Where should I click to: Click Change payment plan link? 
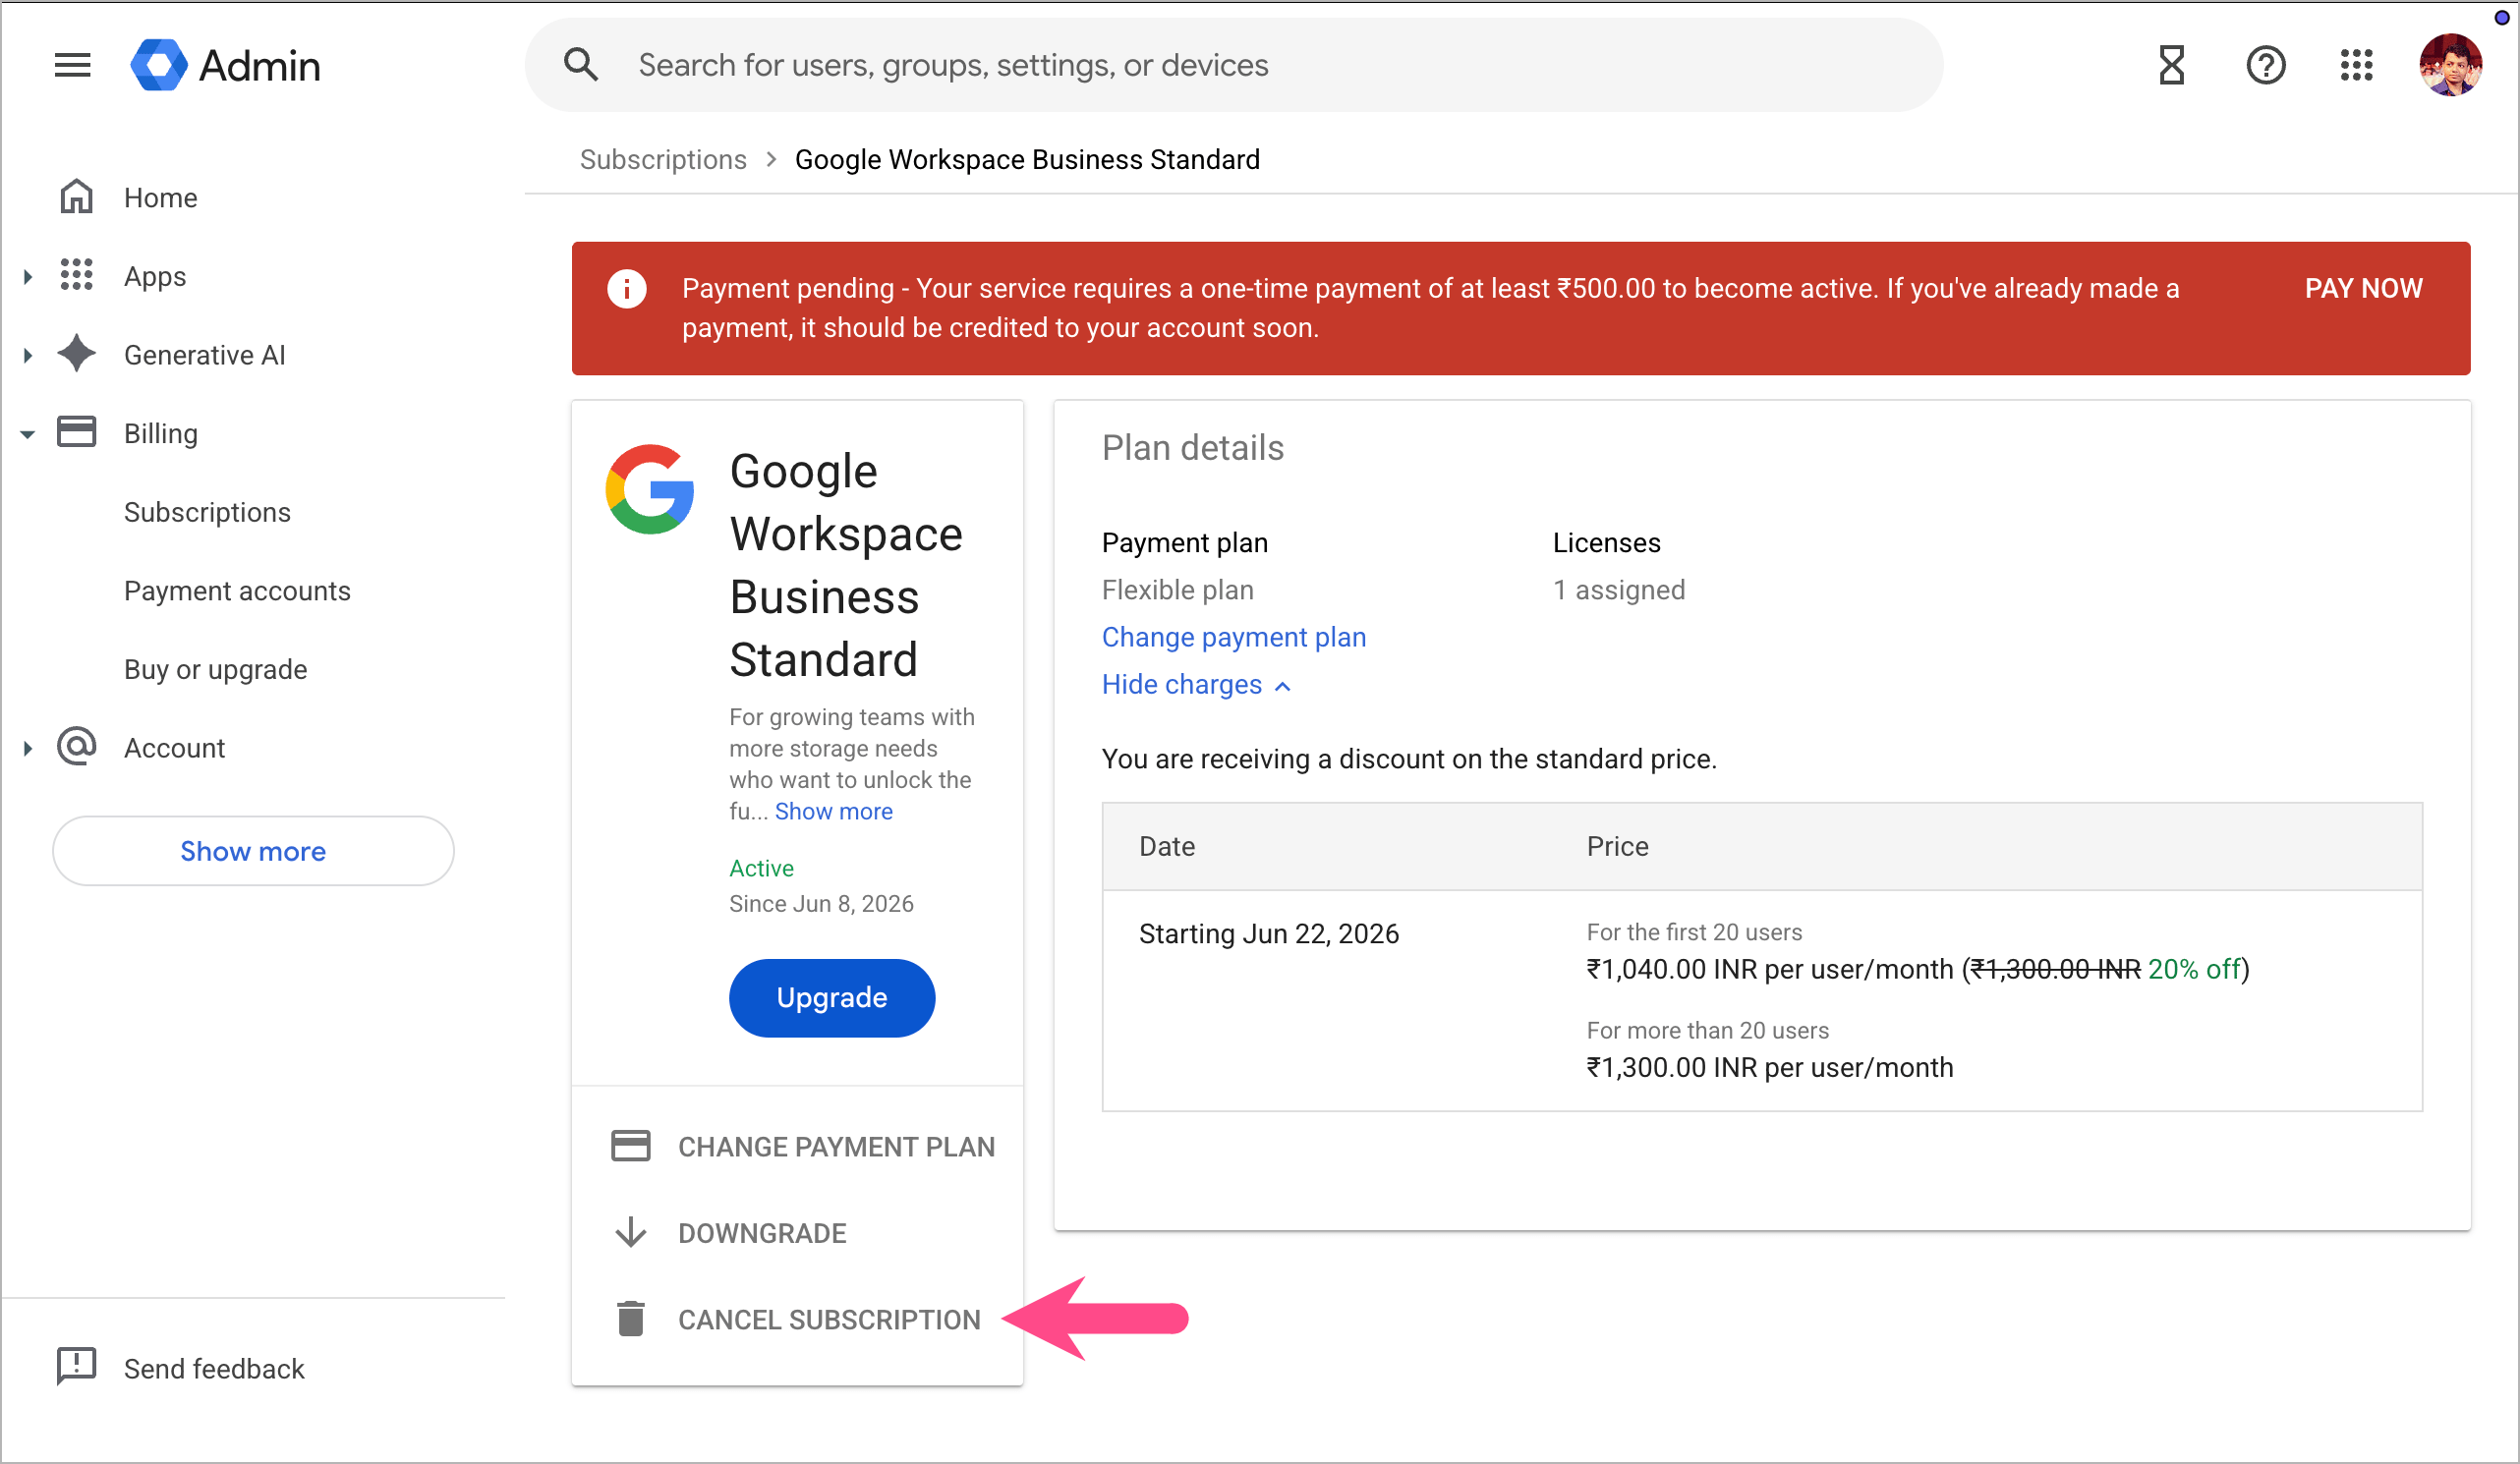1234,637
